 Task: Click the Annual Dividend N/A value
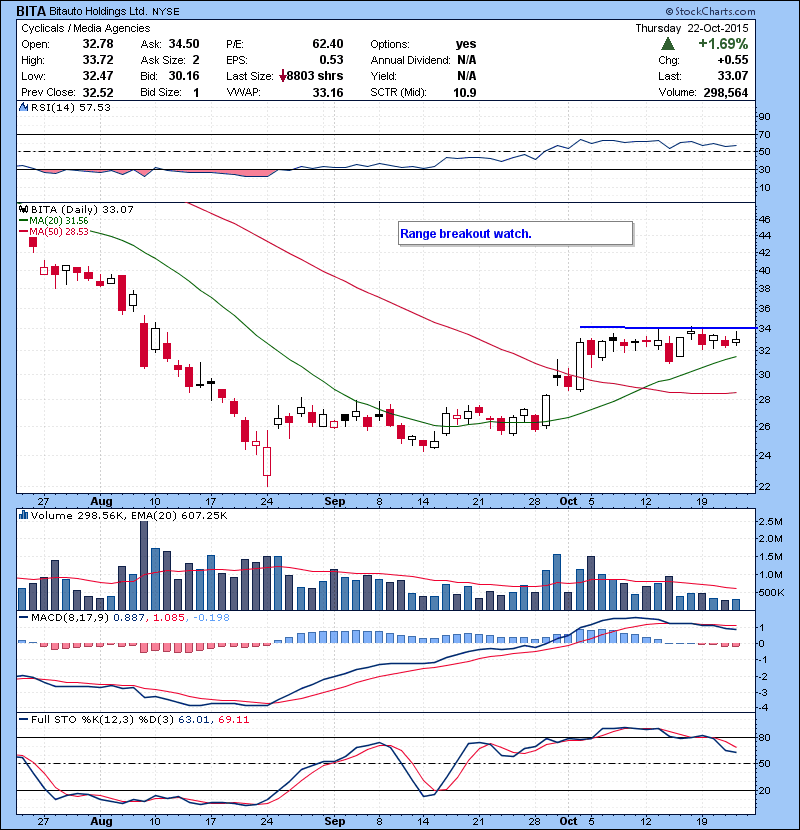tap(466, 60)
